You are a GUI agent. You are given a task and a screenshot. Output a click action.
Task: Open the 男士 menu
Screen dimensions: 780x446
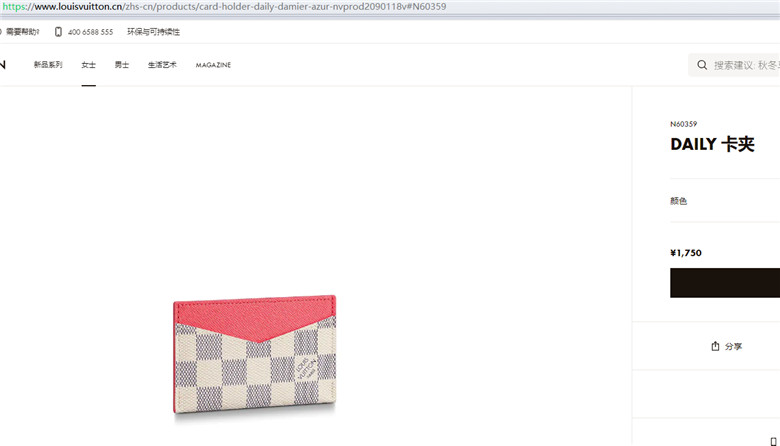tap(122, 65)
